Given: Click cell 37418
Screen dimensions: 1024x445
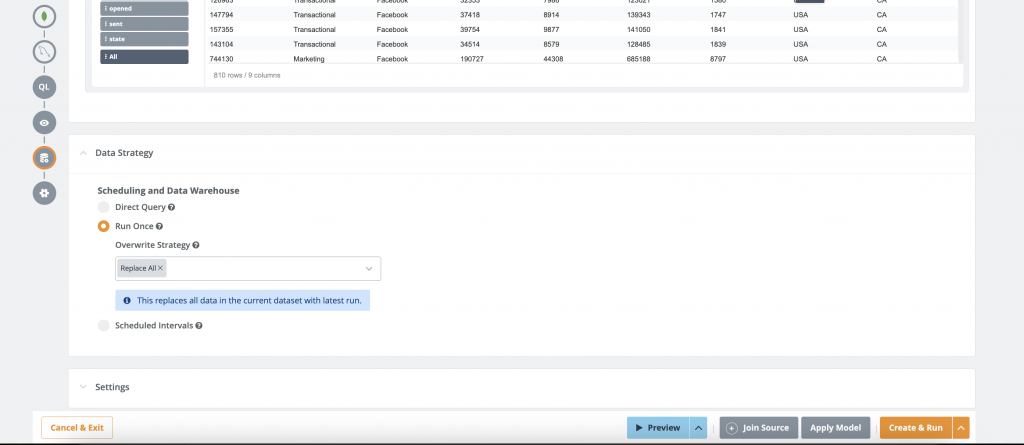Looking at the screenshot, I should [470, 15].
